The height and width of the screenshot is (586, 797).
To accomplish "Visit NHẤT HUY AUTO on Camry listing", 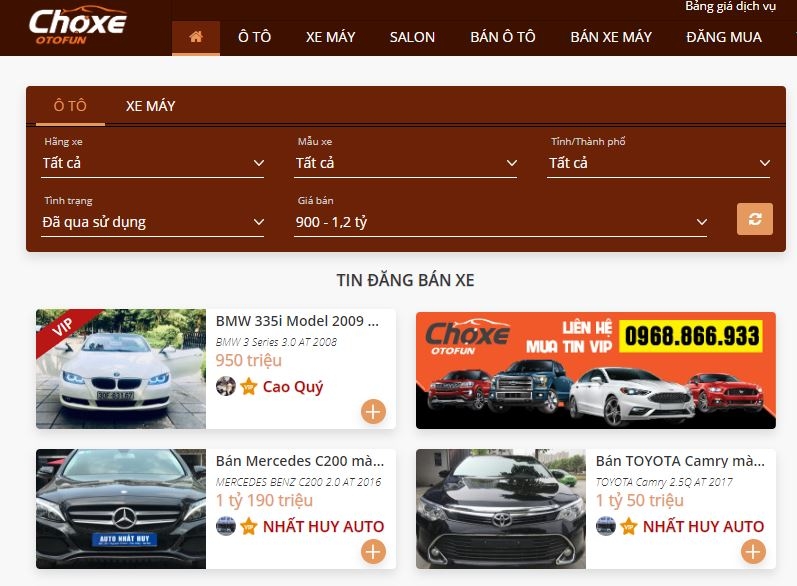I will (703, 527).
